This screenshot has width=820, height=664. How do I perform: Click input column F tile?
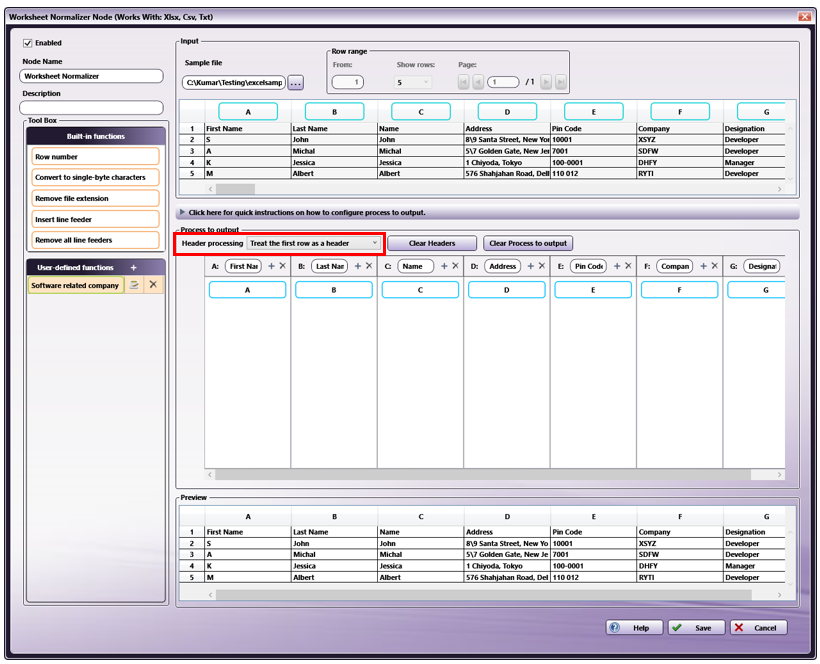pos(680,111)
